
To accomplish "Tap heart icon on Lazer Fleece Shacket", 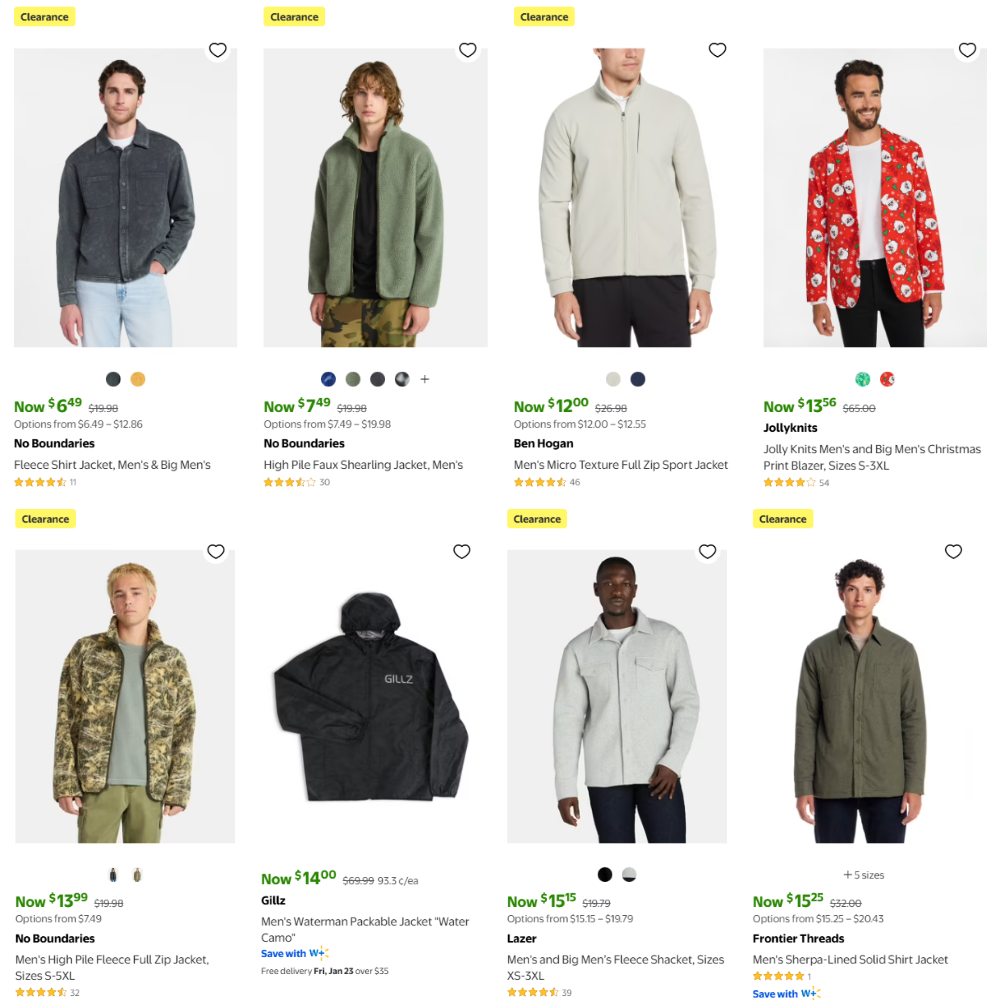I will point(707,551).
